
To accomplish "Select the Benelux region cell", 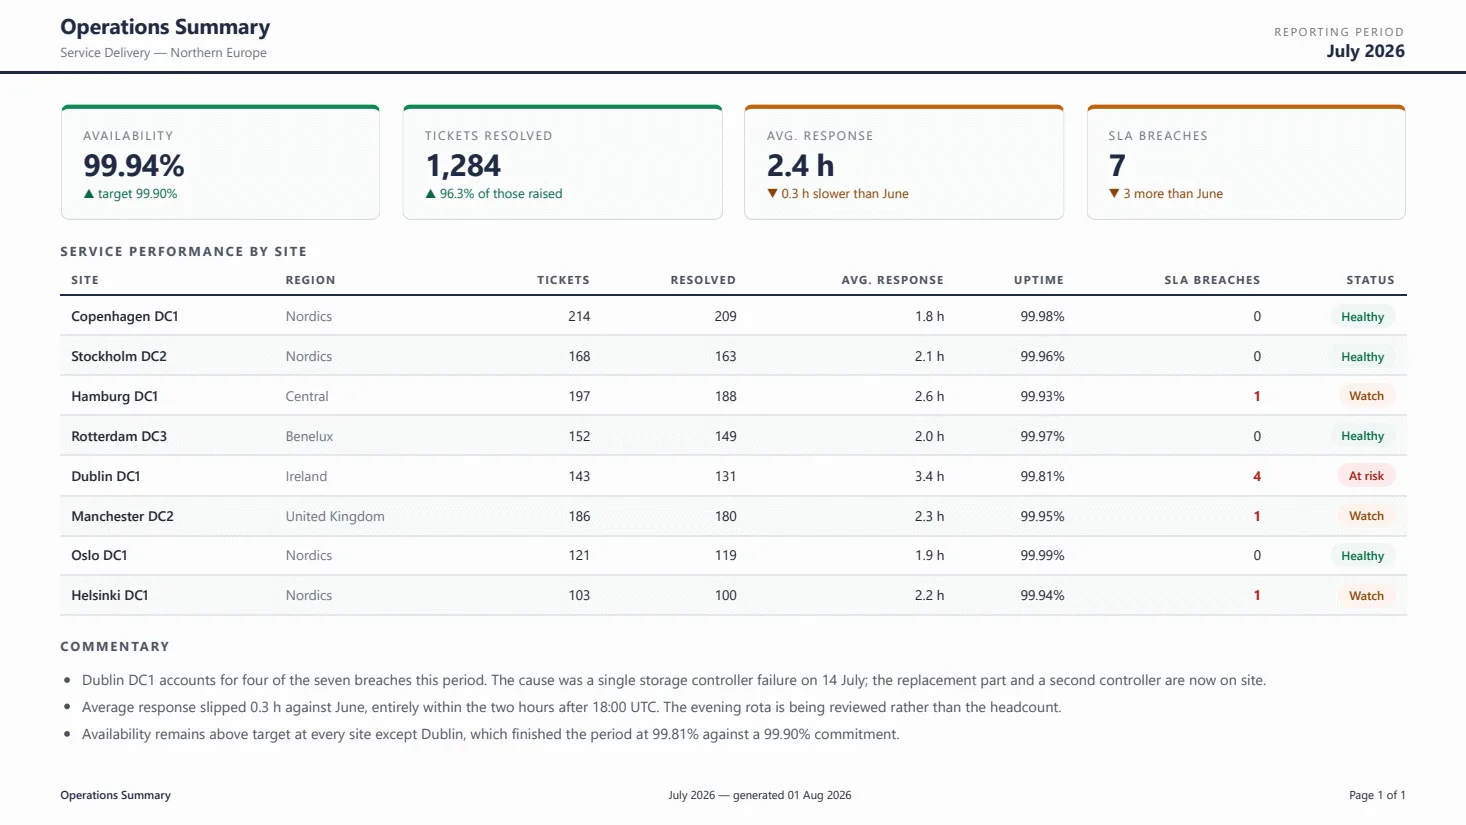I will point(309,436).
